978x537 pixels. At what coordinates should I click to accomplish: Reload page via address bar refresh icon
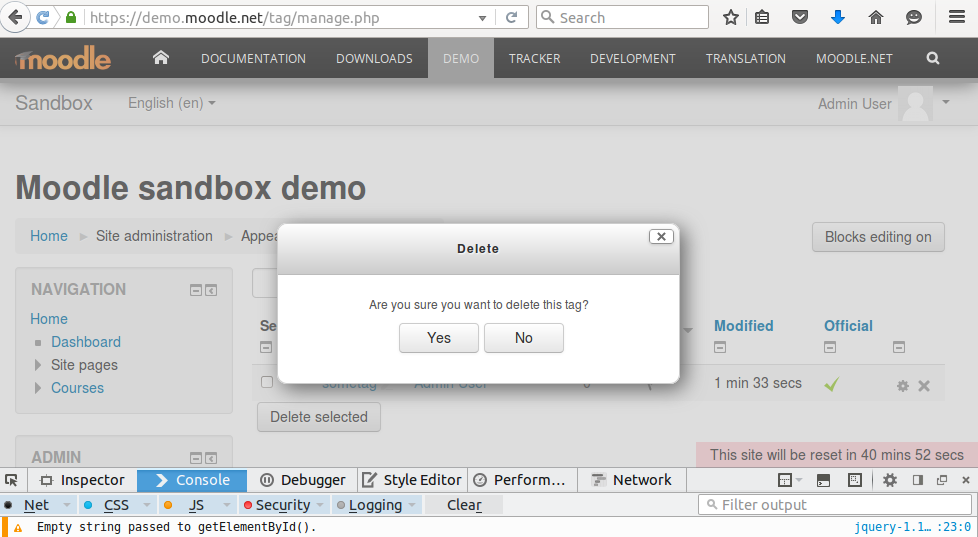pyautogui.click(x=511, y=17)
